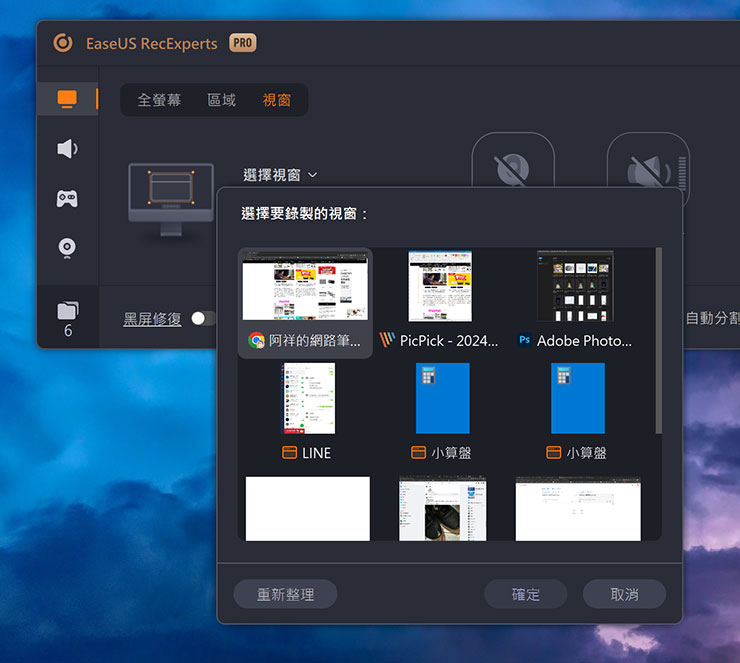
Task: Click the PicPick icon beside PicPick - 2024...
Action: [387, 339]
